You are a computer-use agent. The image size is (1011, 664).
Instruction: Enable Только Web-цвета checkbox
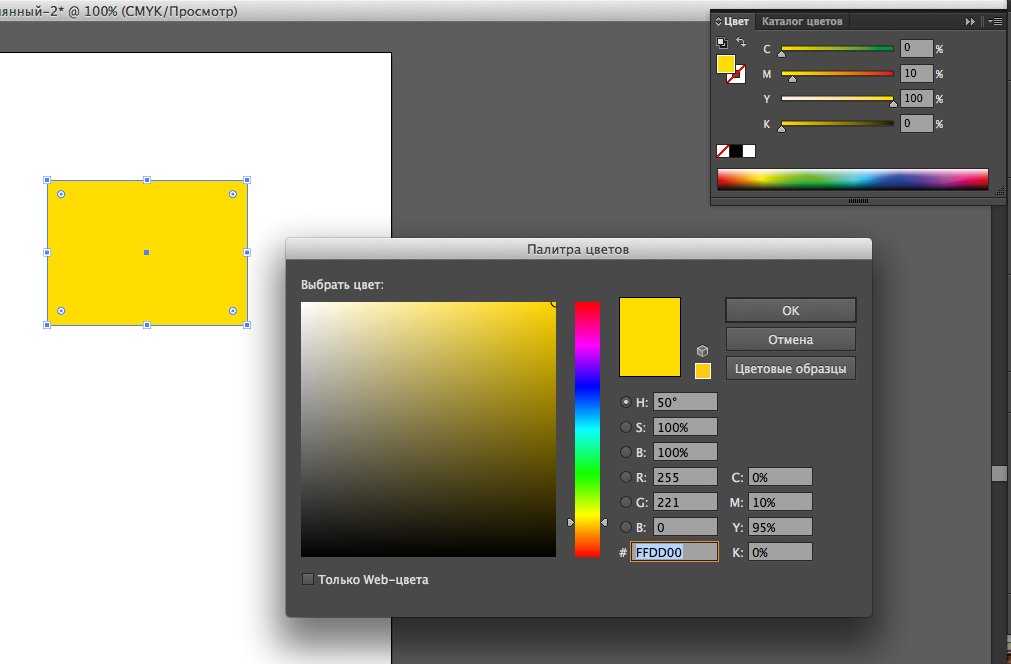pos(308,579)
